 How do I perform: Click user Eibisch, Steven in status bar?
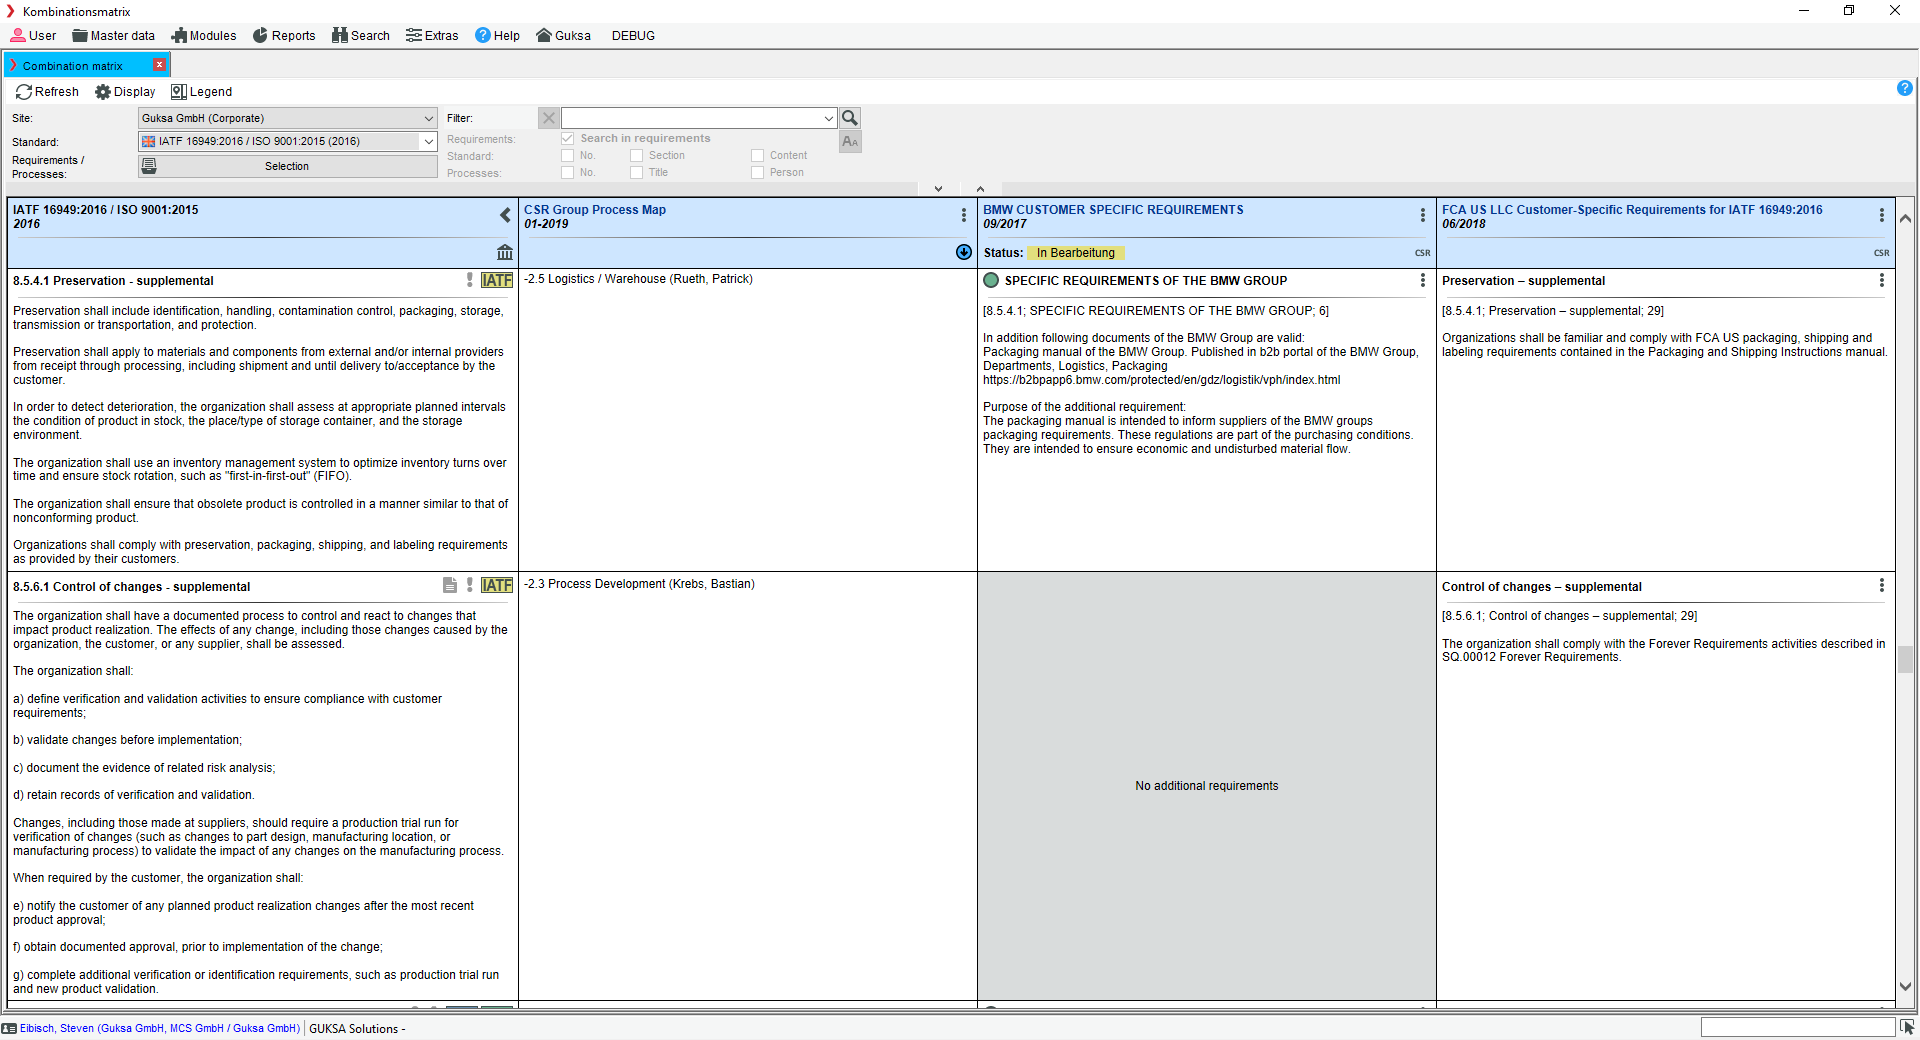(159, 1028)
